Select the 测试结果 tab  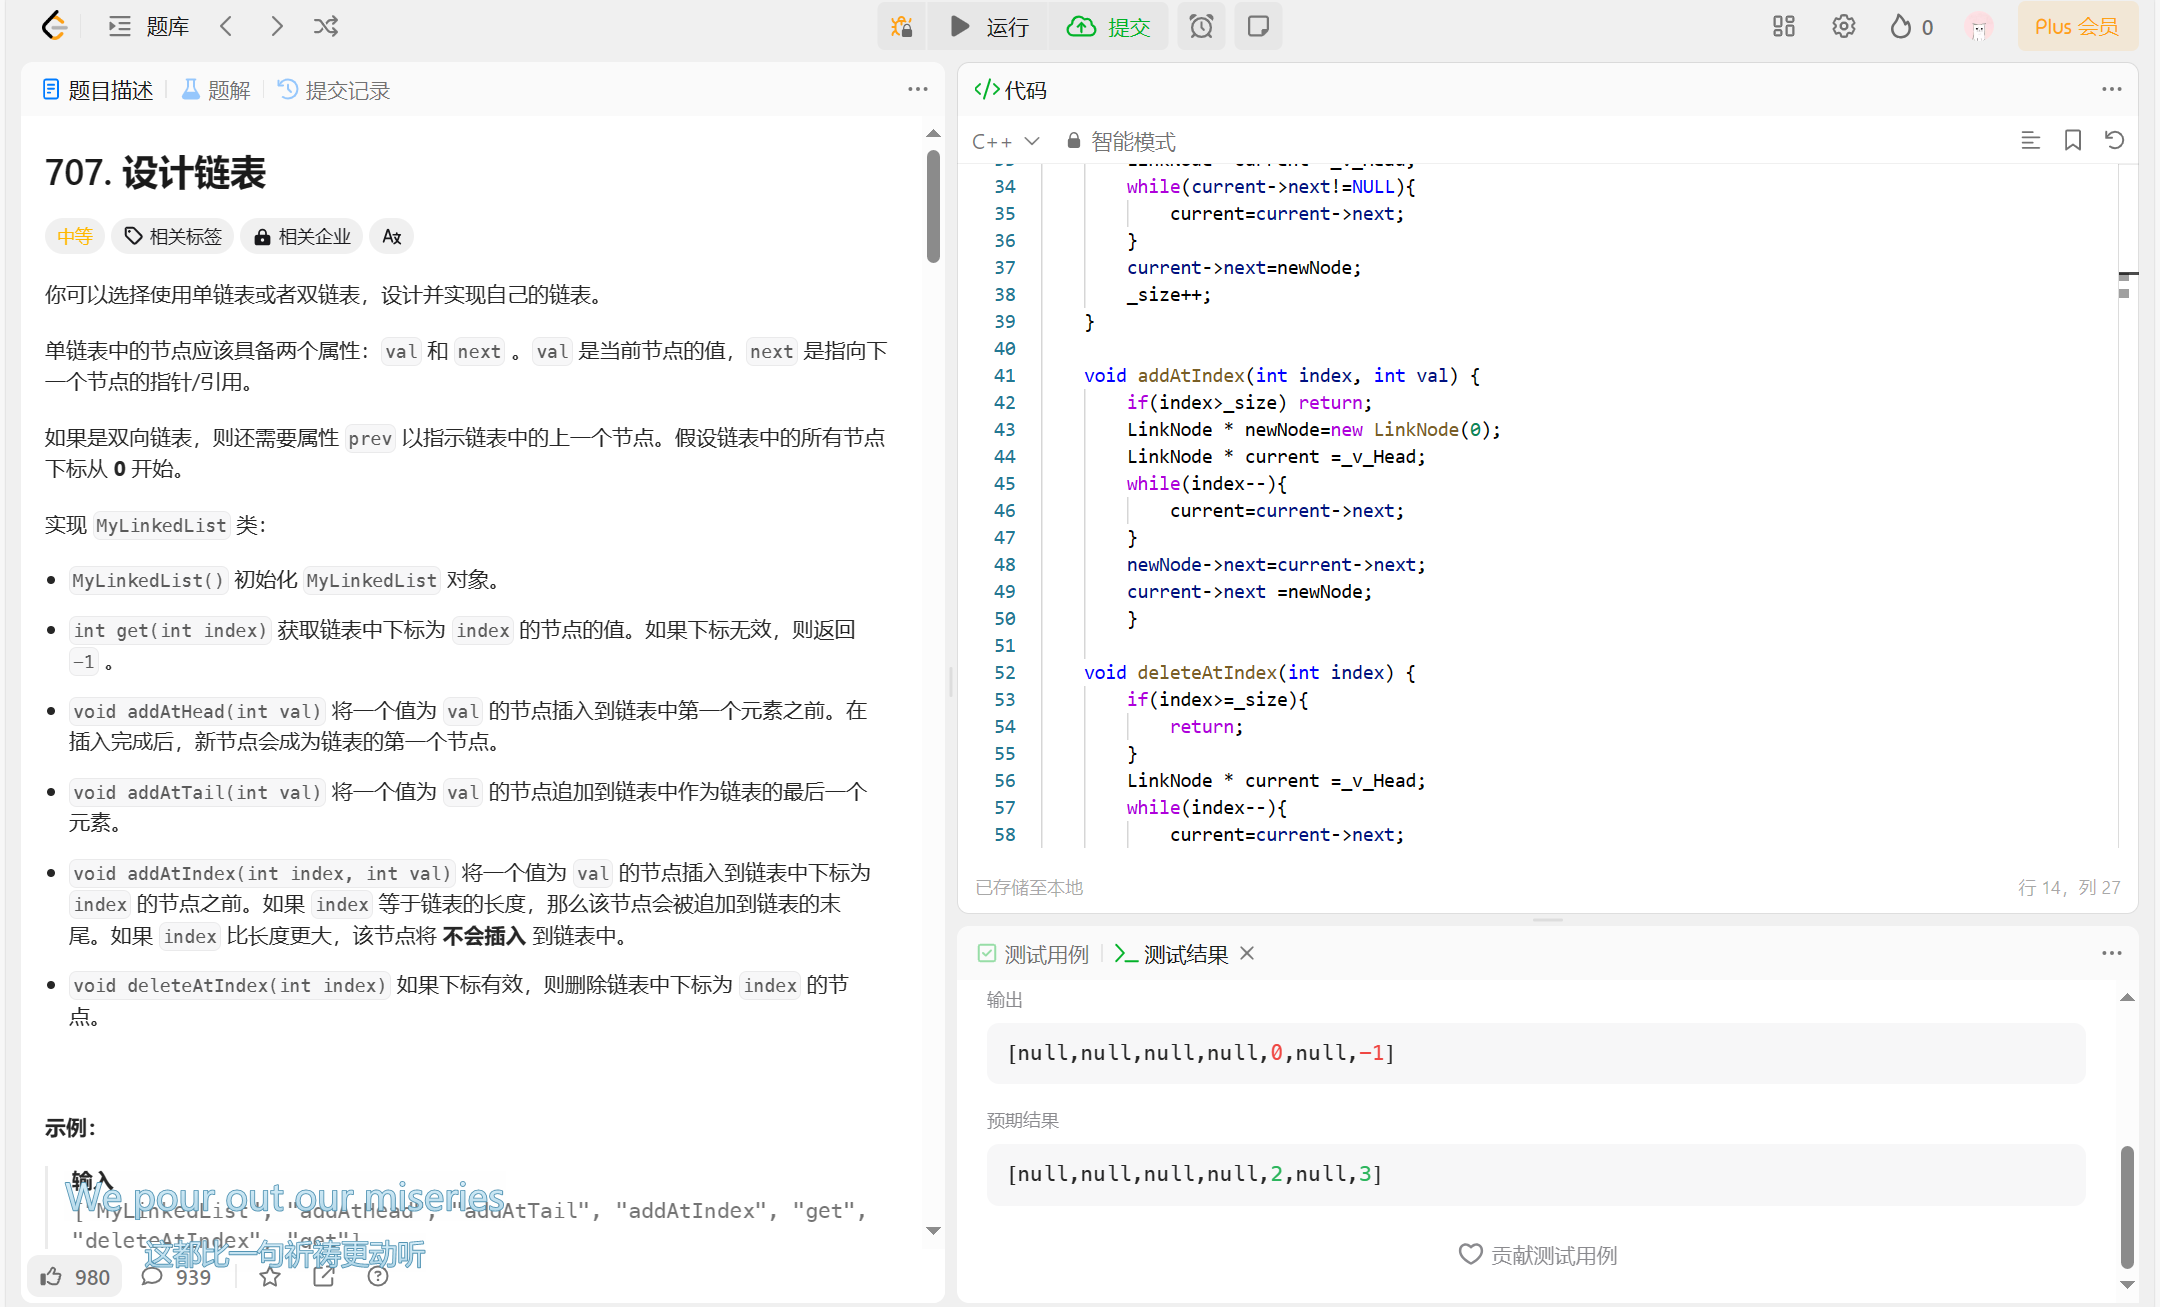[1171, 954]
